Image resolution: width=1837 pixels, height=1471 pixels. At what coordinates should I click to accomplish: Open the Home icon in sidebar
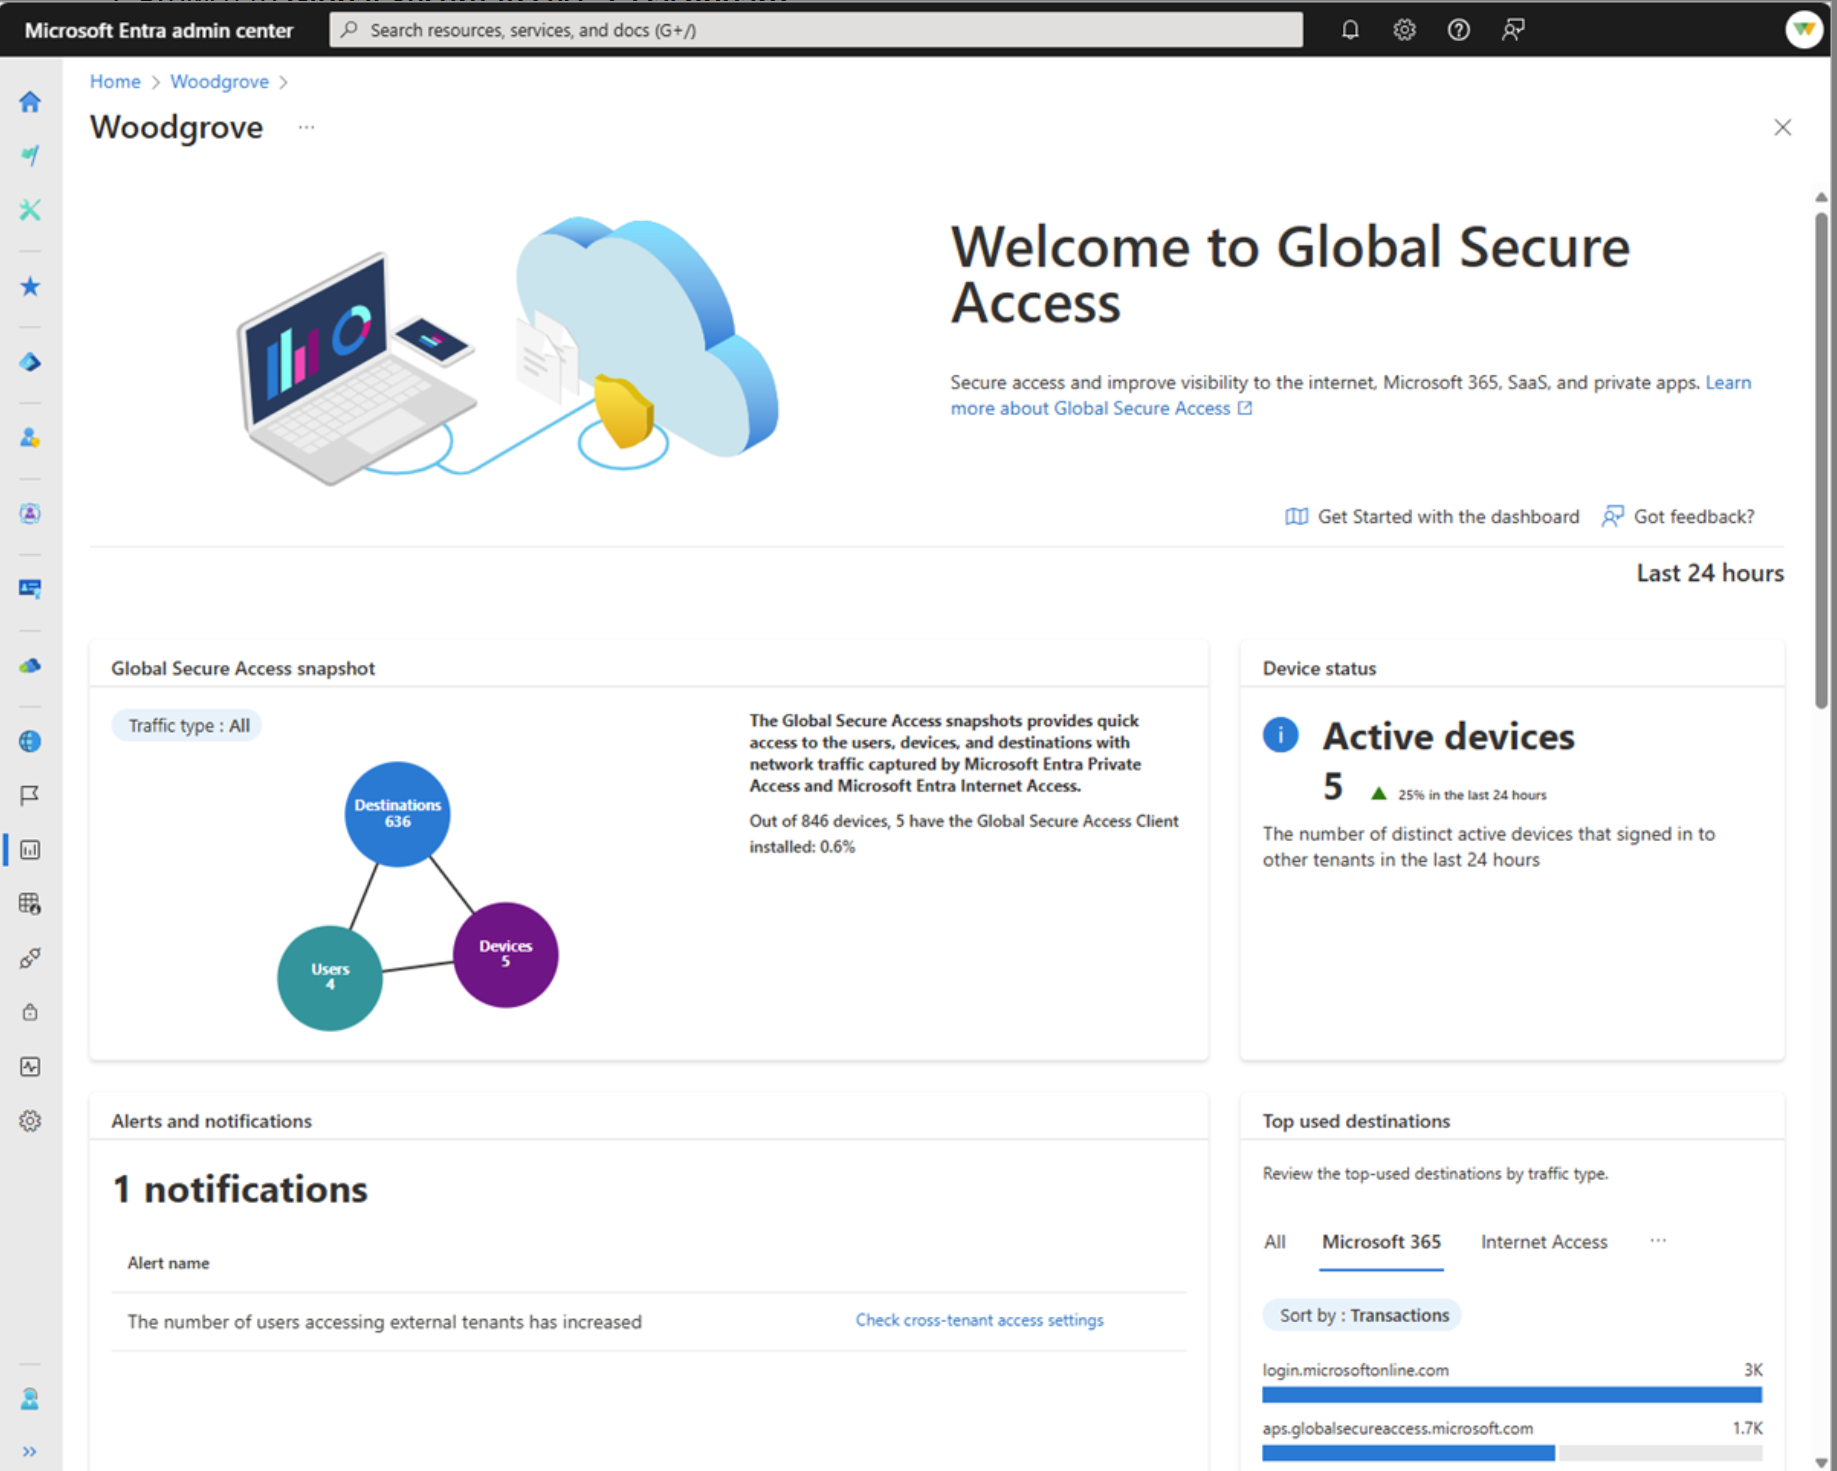[x=30, y=102]
